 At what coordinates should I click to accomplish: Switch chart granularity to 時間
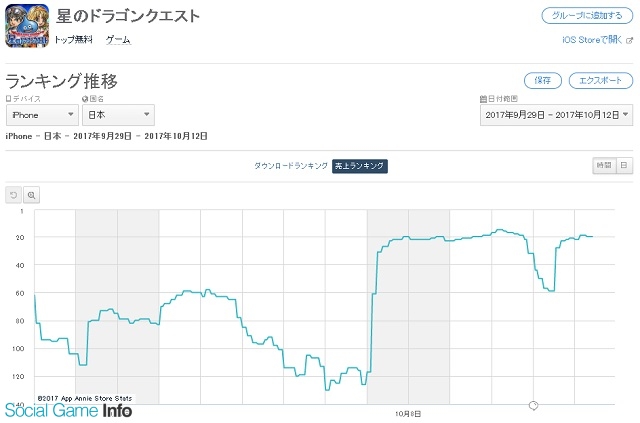(604, 165)
